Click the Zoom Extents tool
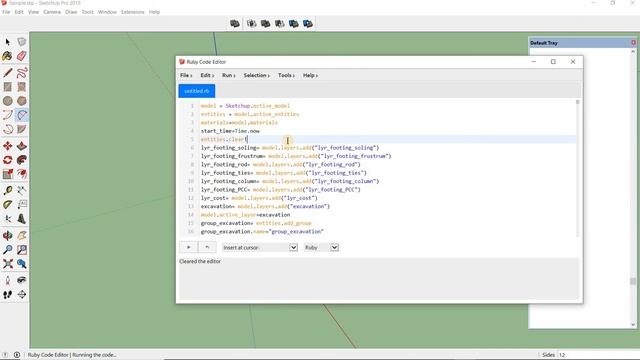The image size is (640, 360). pos(8,264)
